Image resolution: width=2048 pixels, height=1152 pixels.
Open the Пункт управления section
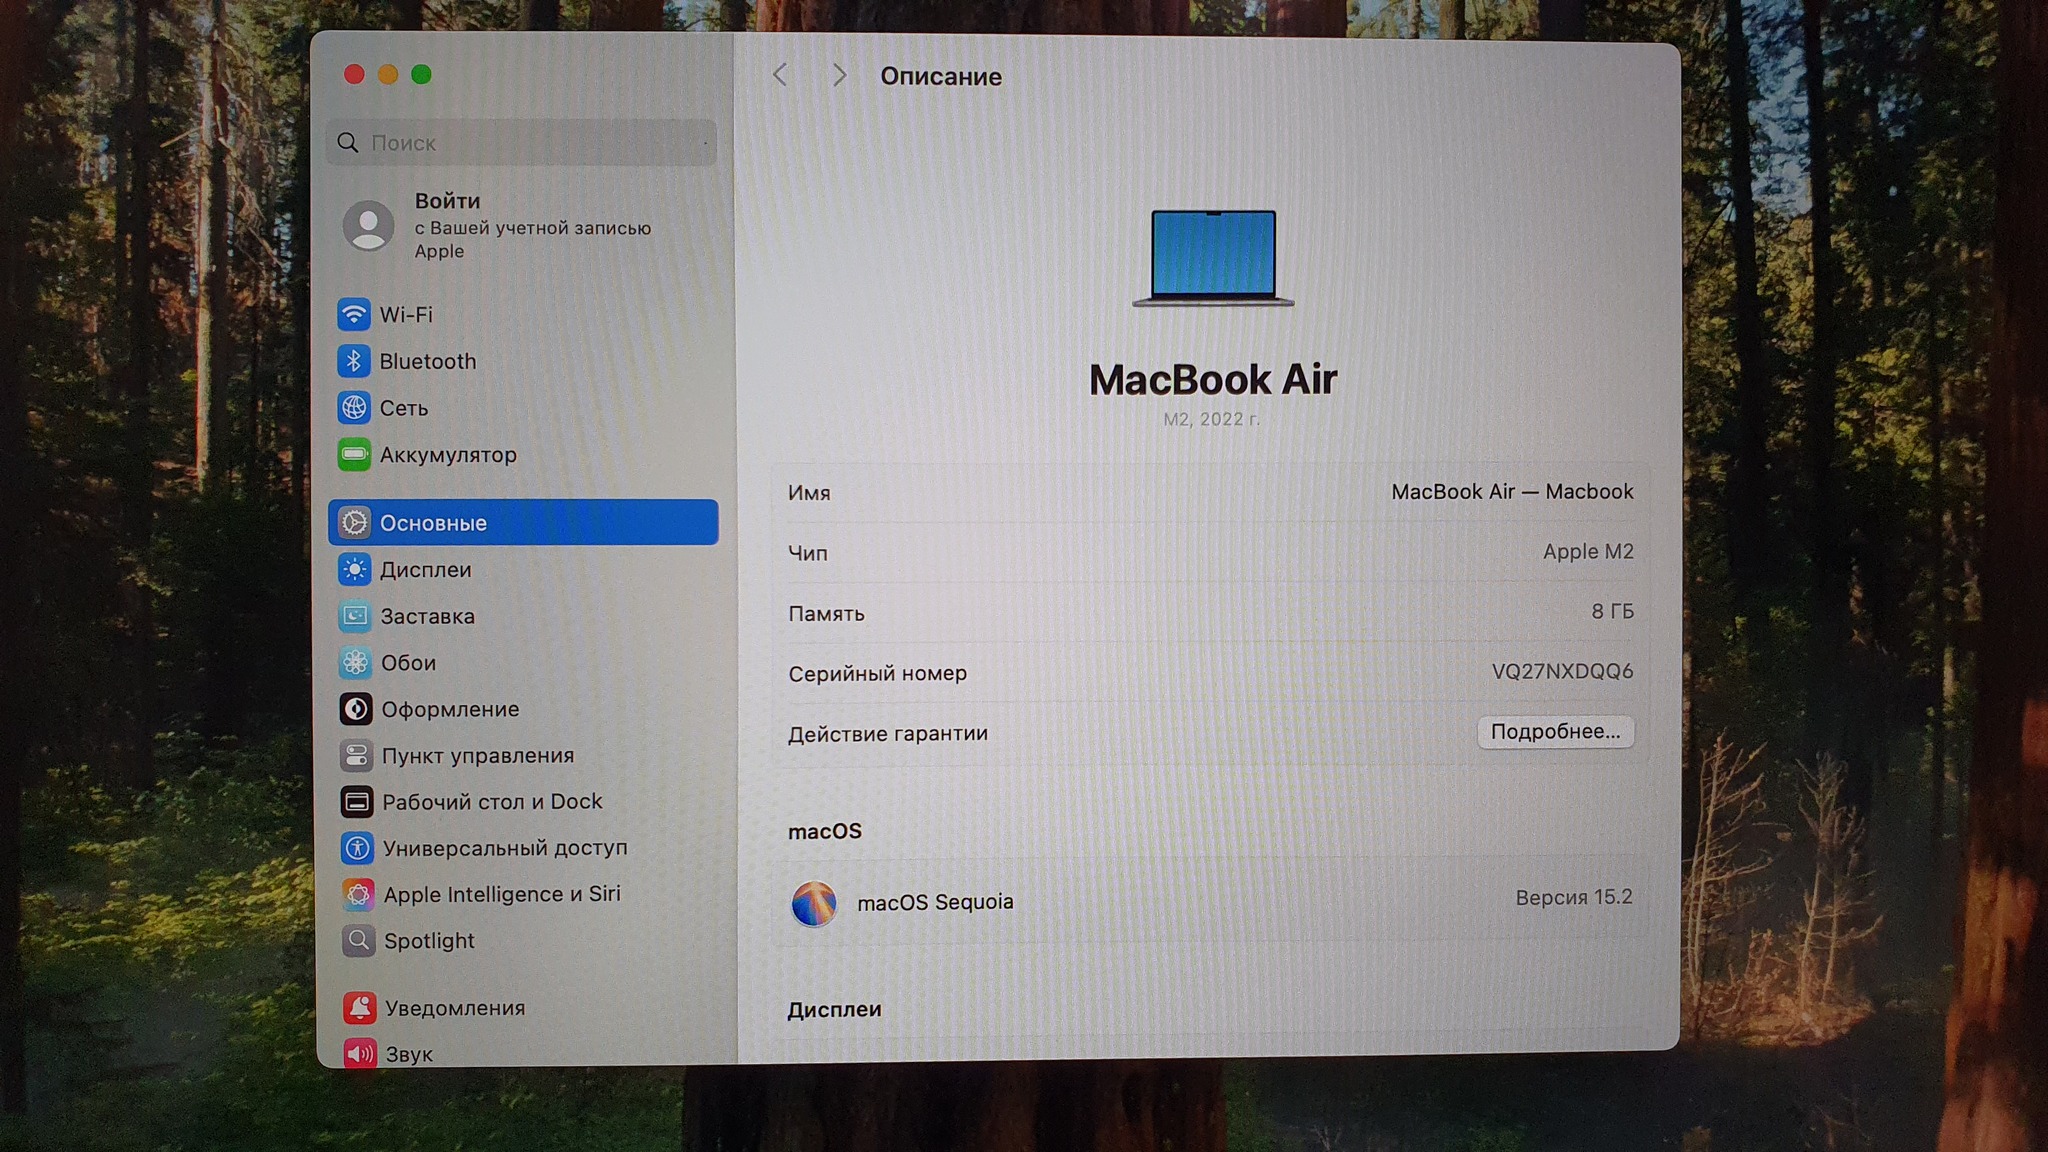coord(477,756)
